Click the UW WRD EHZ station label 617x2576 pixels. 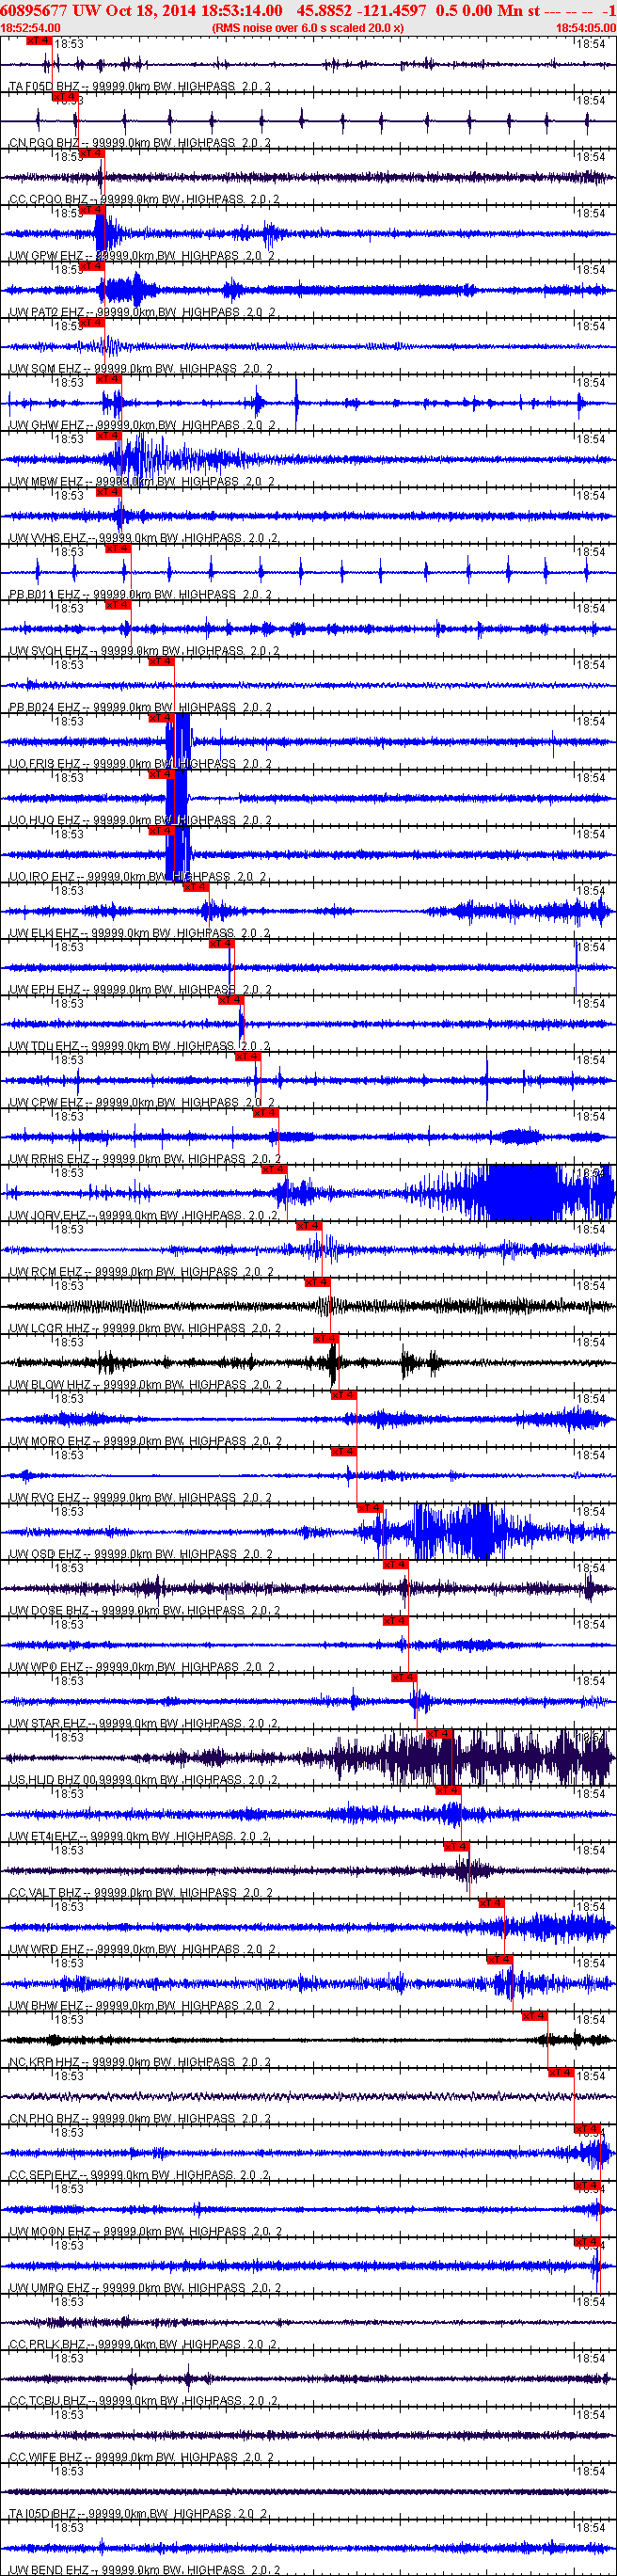[x=46, y=1949]
